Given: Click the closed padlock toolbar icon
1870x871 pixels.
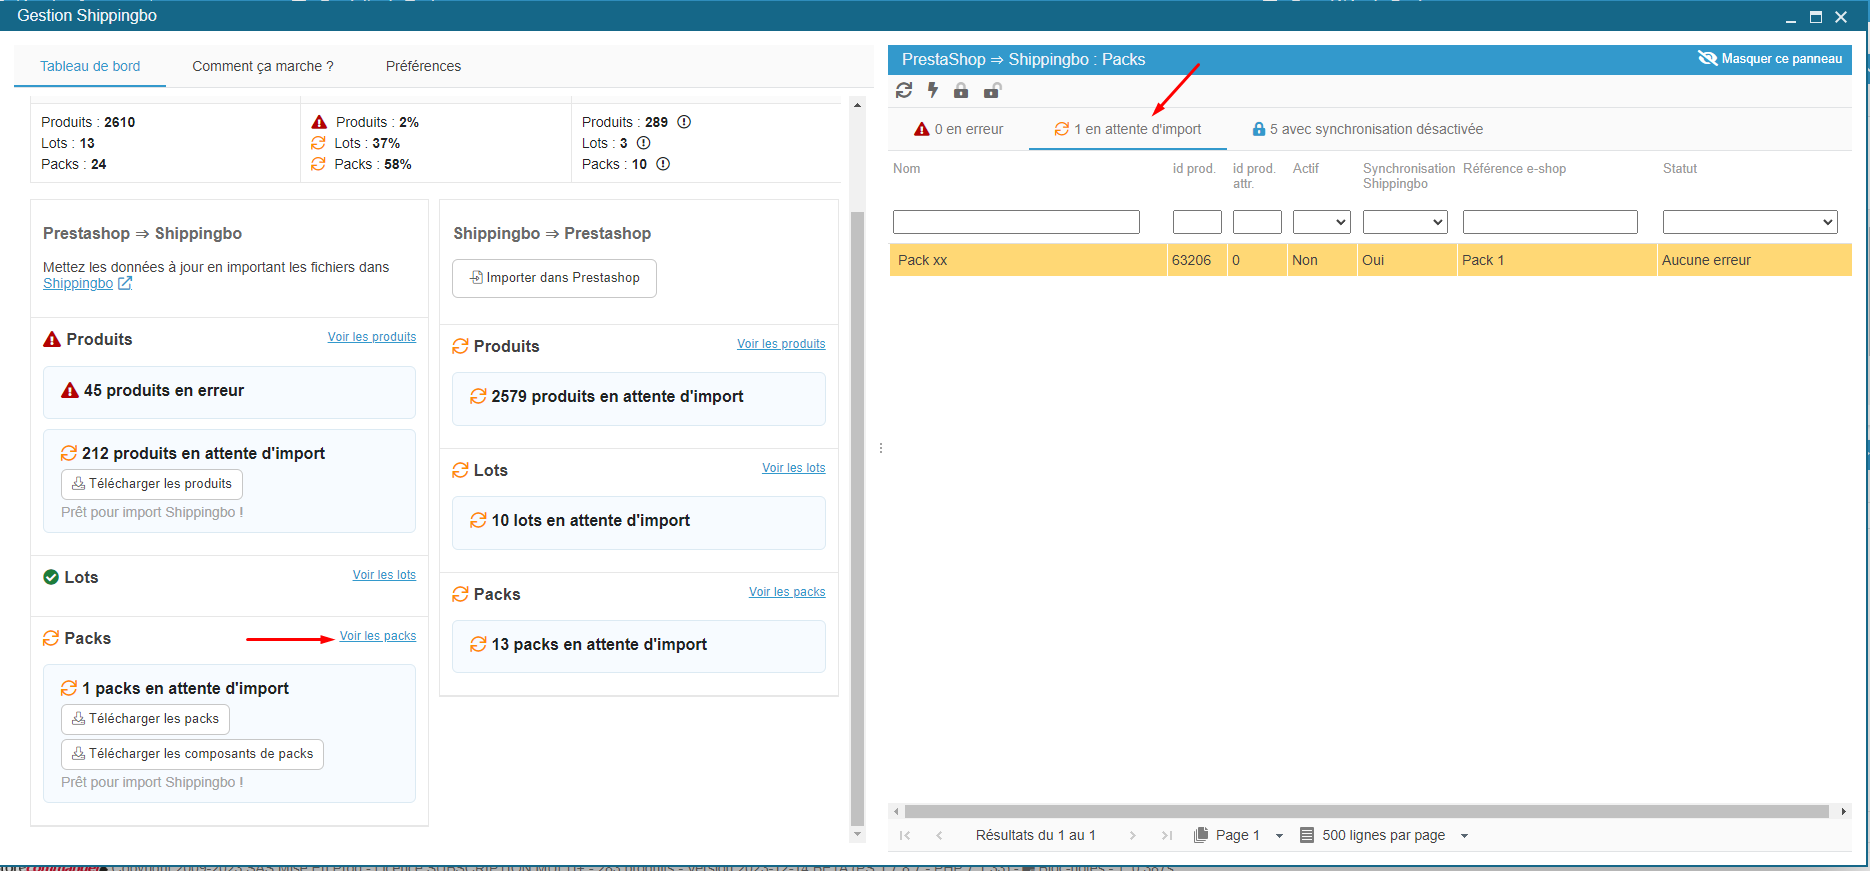Looking at the screenshot, I should 961,91.
